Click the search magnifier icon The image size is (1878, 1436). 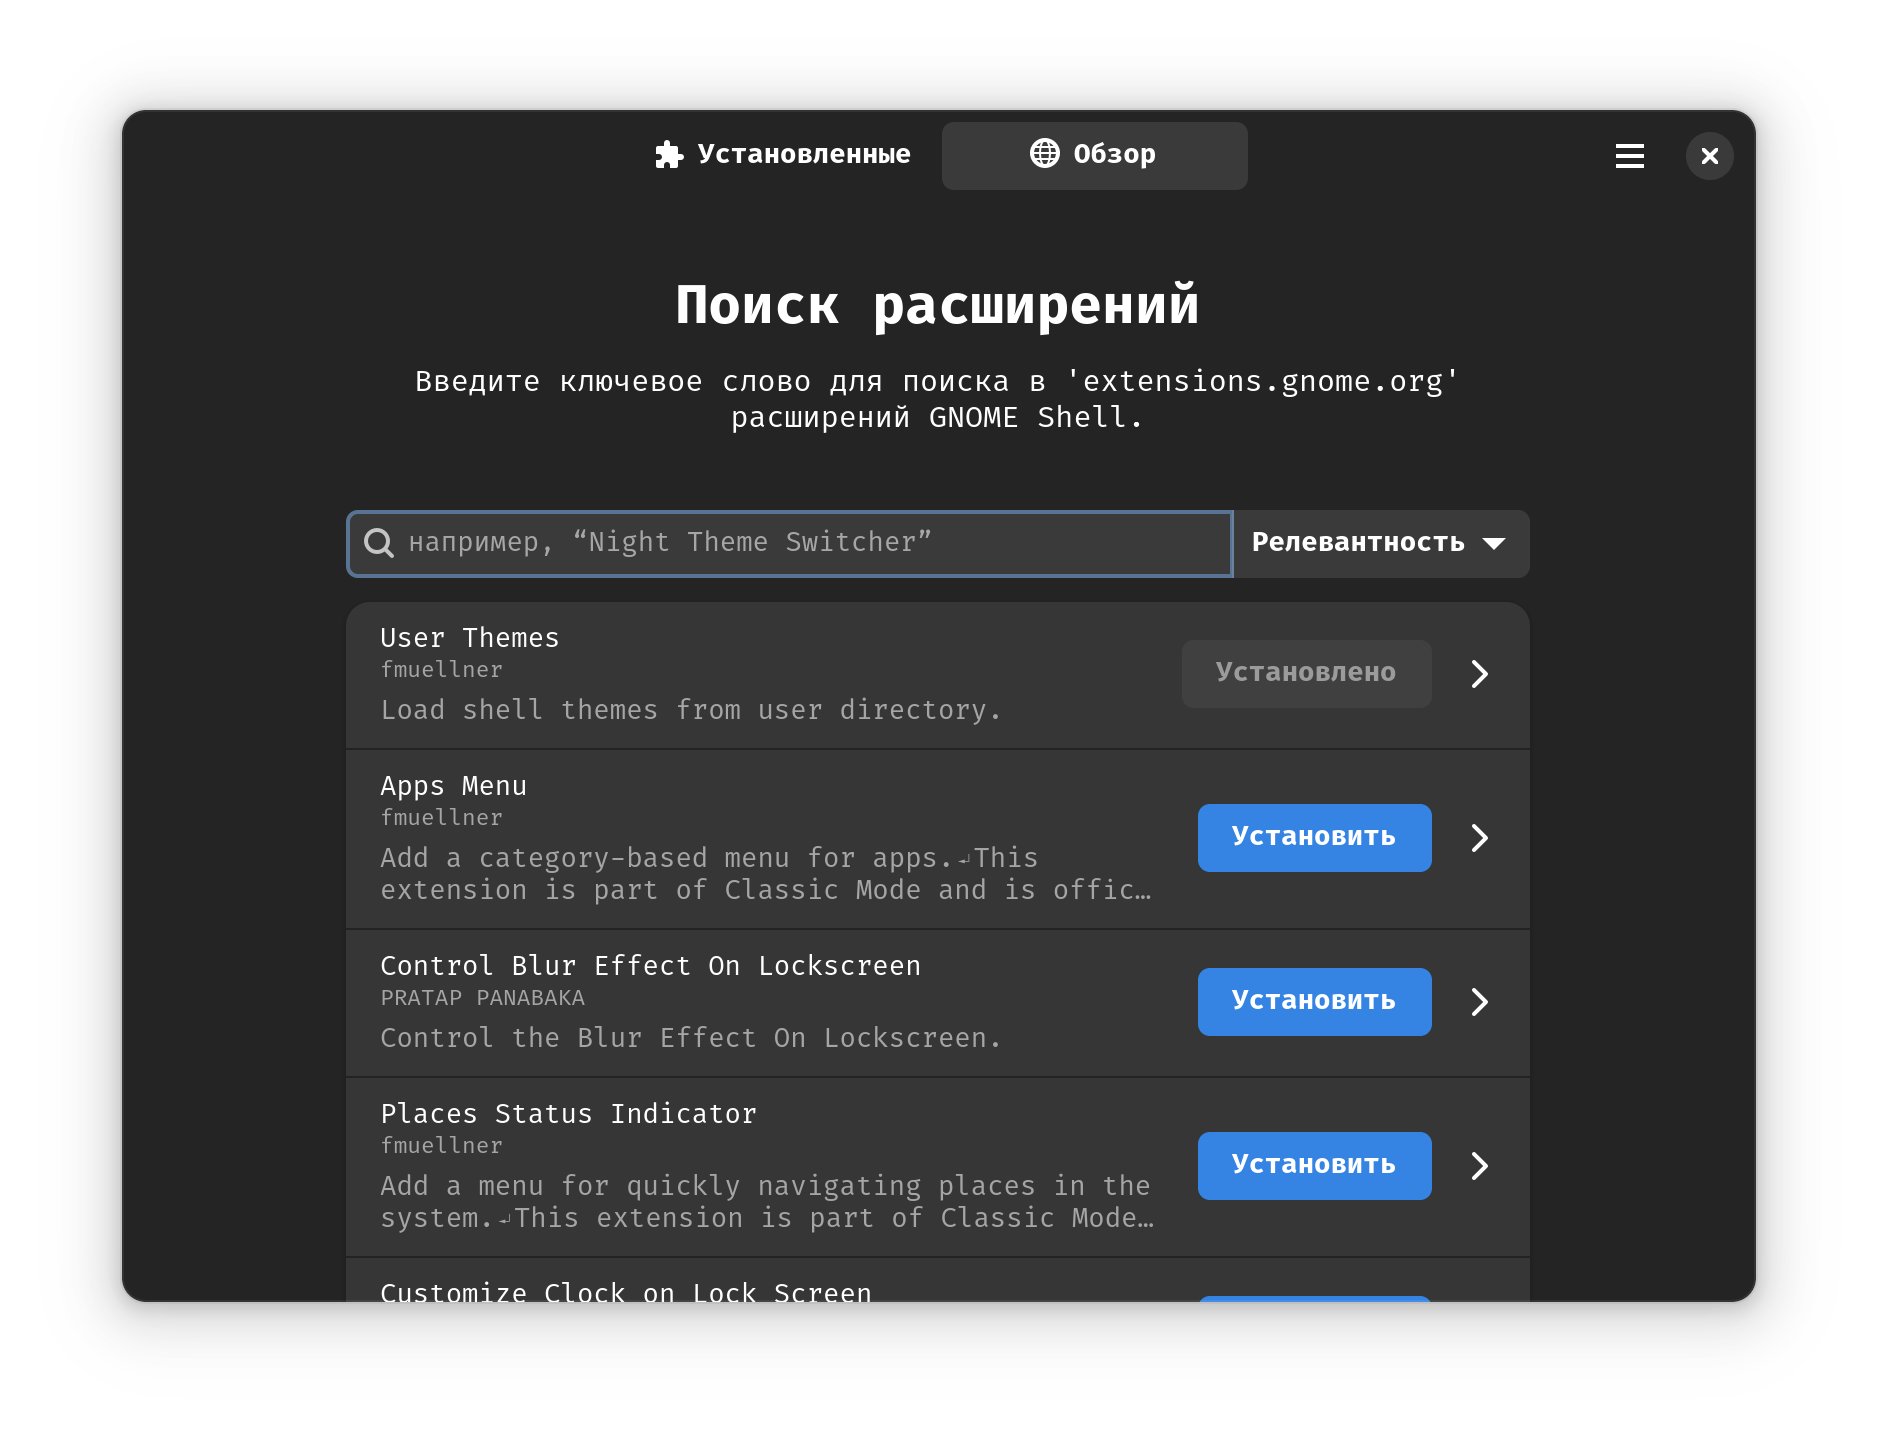click(x=379, y=543)
